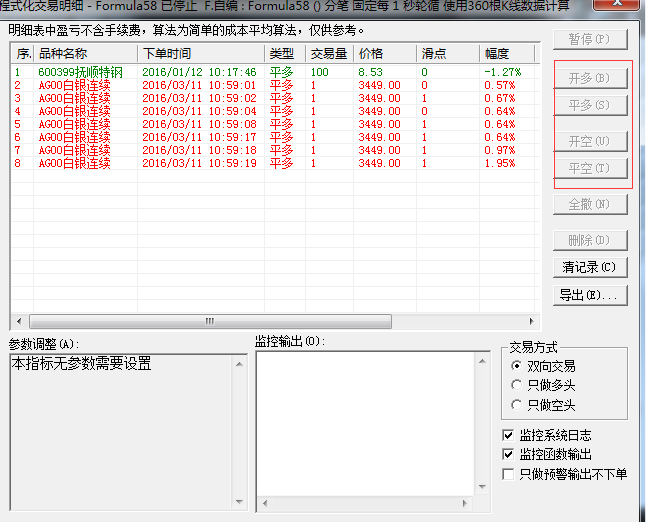646x522 pixels.
Task: Click the 监控输出 box scroll down arrow
Action: click(x=482, y=487)
